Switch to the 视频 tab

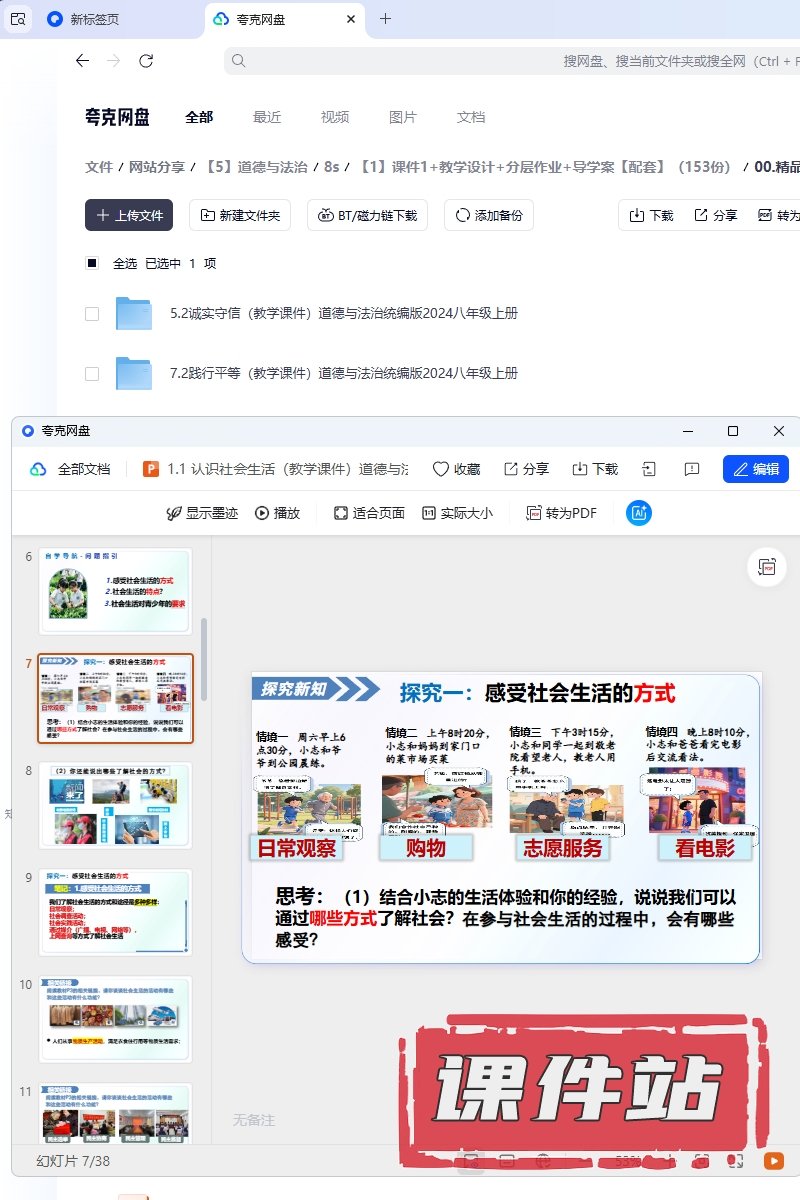tap(335, 117)
